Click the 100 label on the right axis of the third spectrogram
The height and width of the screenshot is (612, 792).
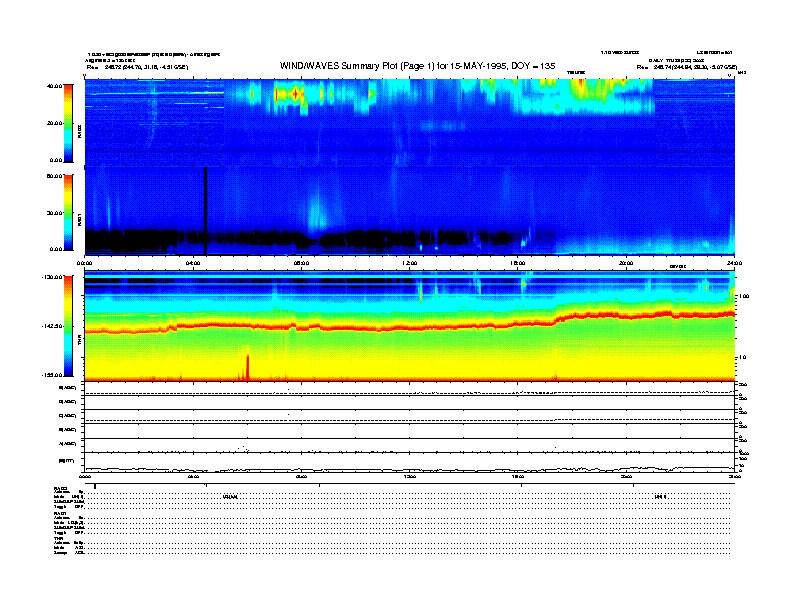(x=744, y=296)
